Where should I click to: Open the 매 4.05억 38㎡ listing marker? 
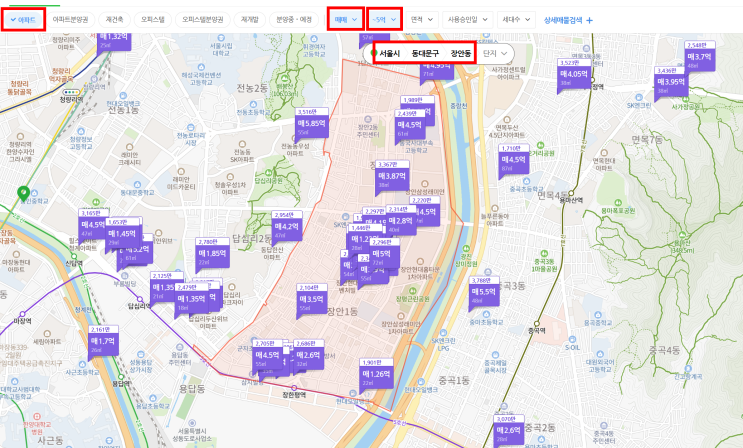click(573, 74)
